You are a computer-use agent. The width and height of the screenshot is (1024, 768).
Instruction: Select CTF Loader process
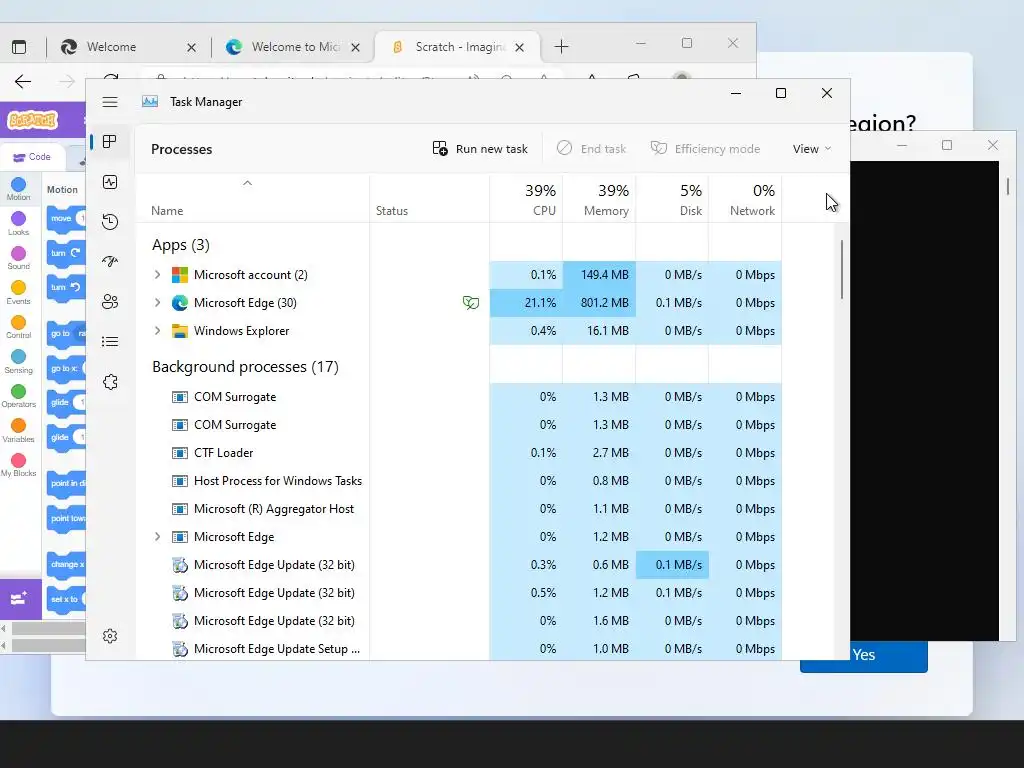(x=458, y=453)
